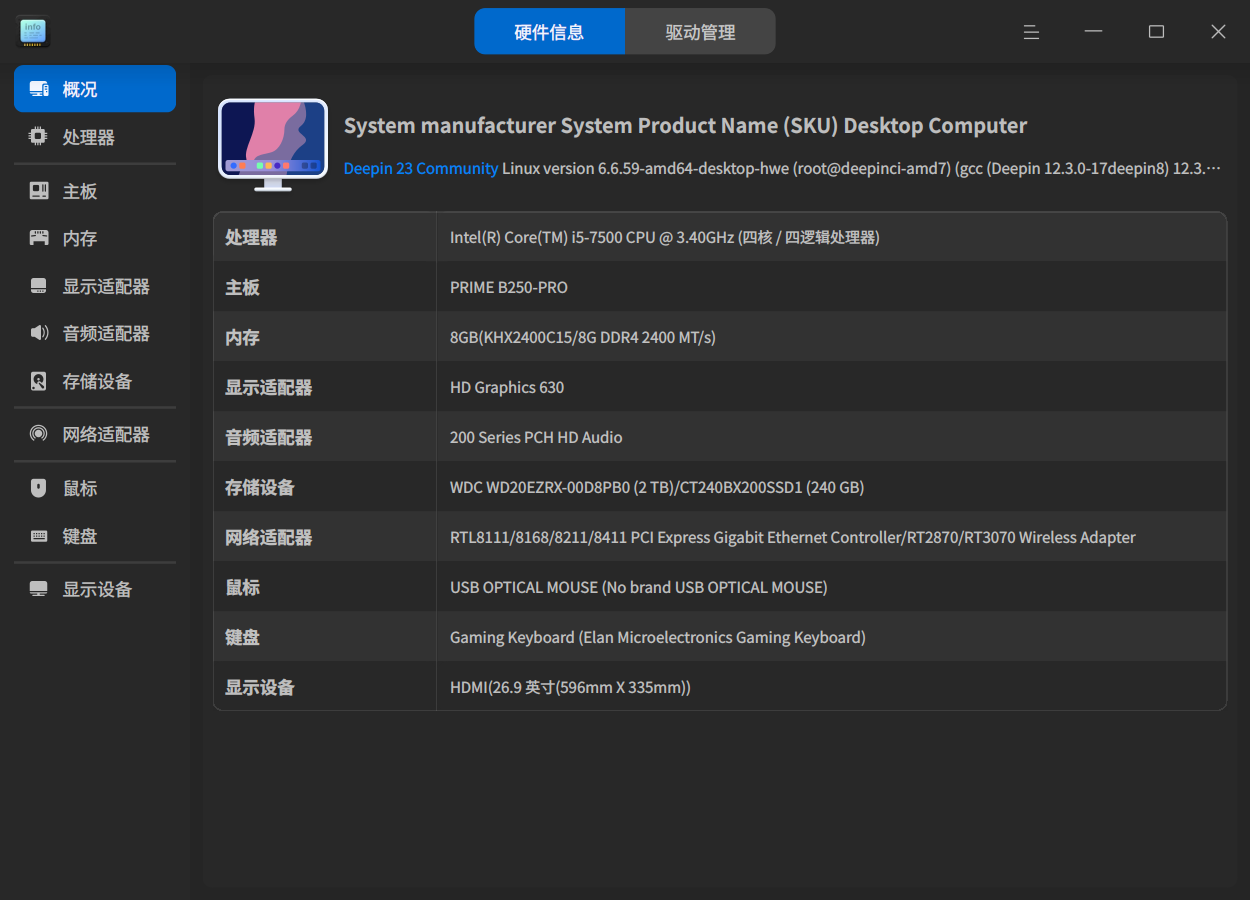
Task: Close the Device Manager window
Action: point(1218,32)
